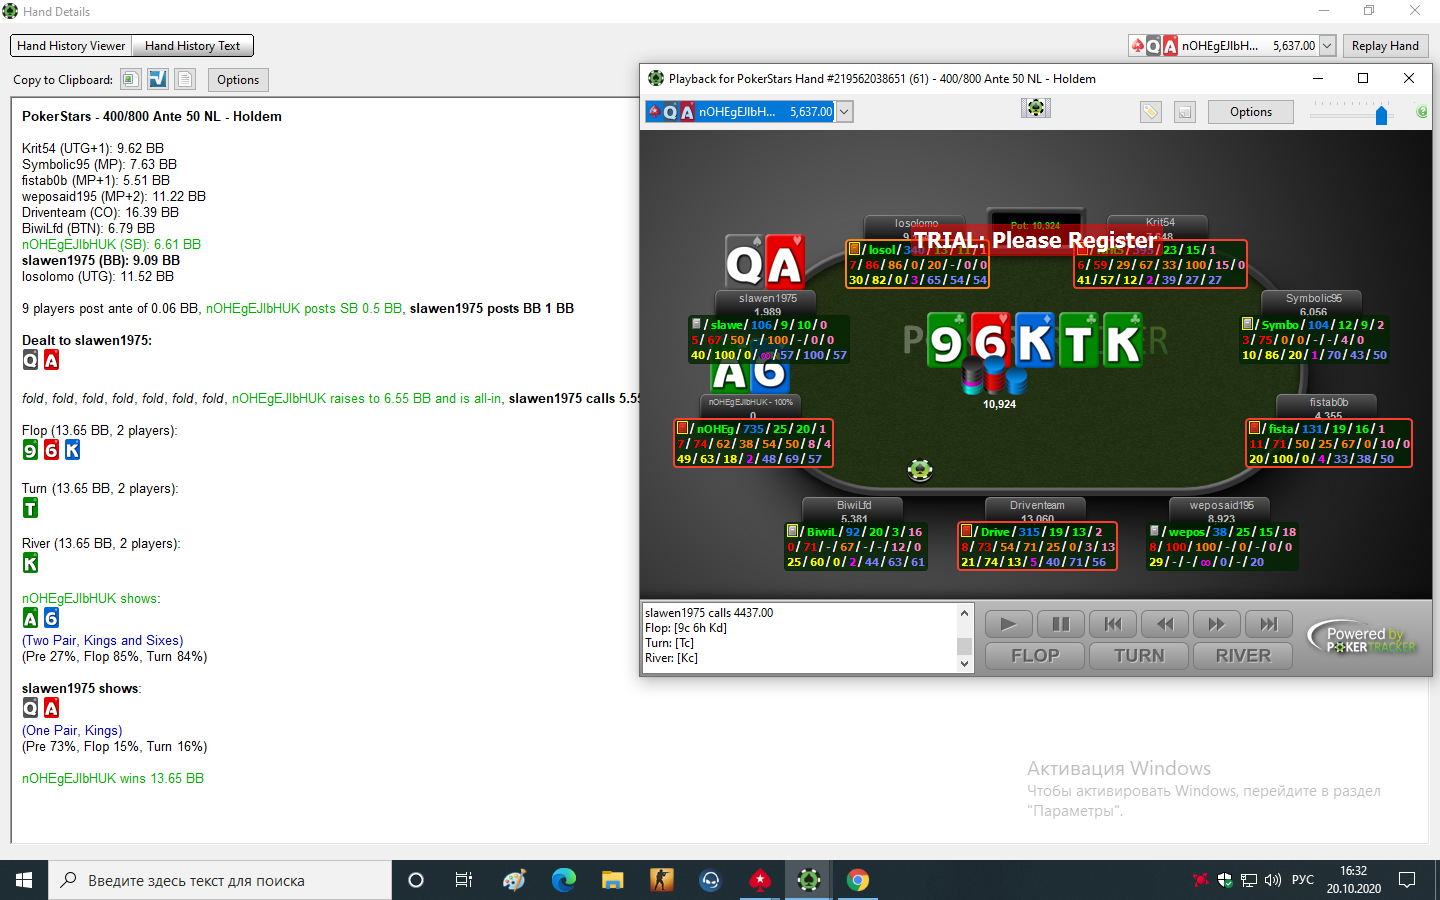Click the Powered by PokerTracker logo
This screenshot has height=900, width=1440.
click(1364, 639)
